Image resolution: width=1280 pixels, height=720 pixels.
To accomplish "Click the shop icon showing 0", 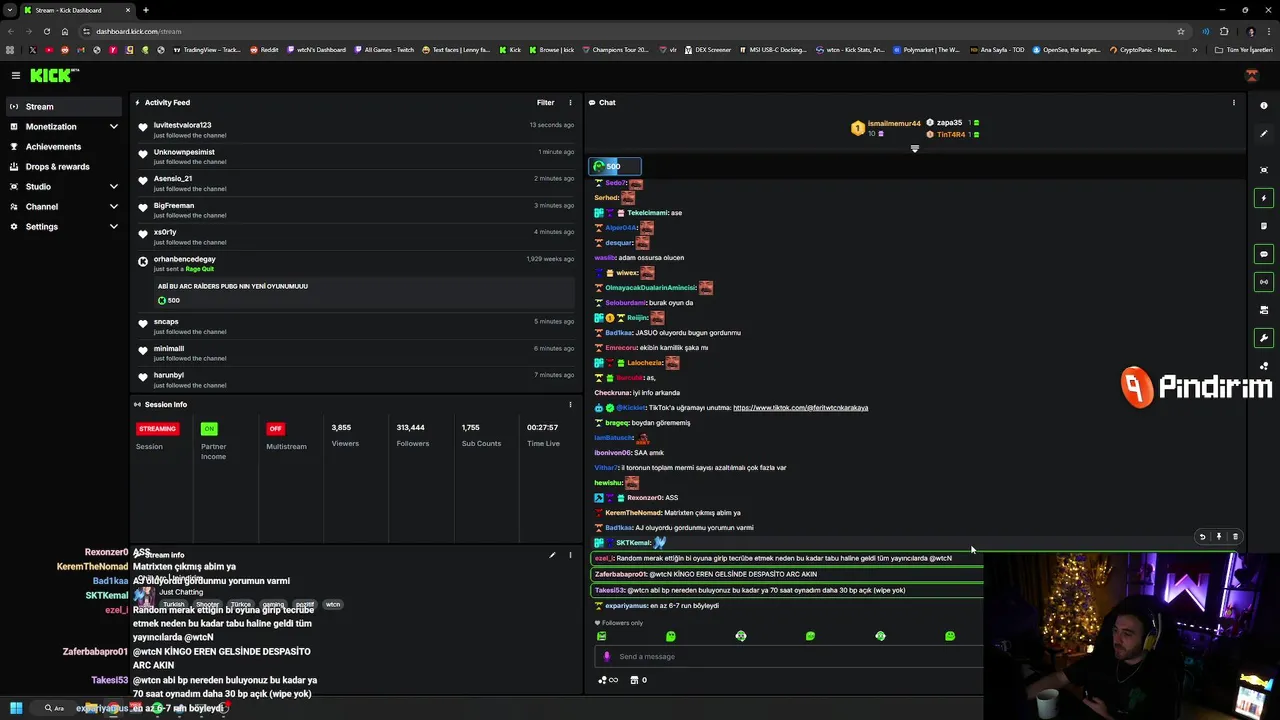I will click(x=638, y=680).
